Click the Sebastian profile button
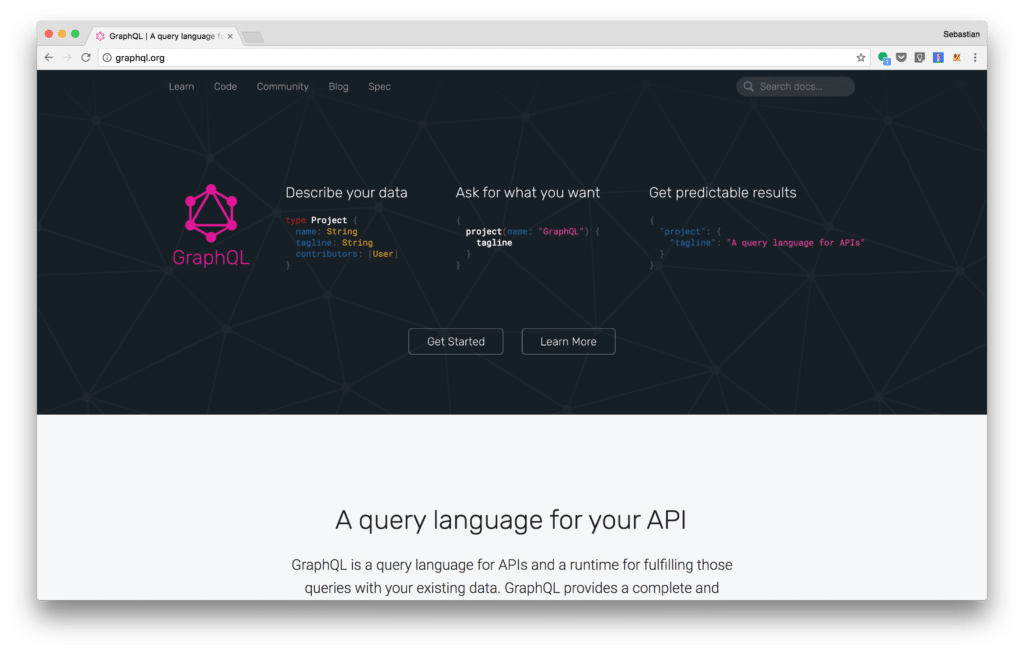This screenshot has width=1024, height=653. coord(961,34)
